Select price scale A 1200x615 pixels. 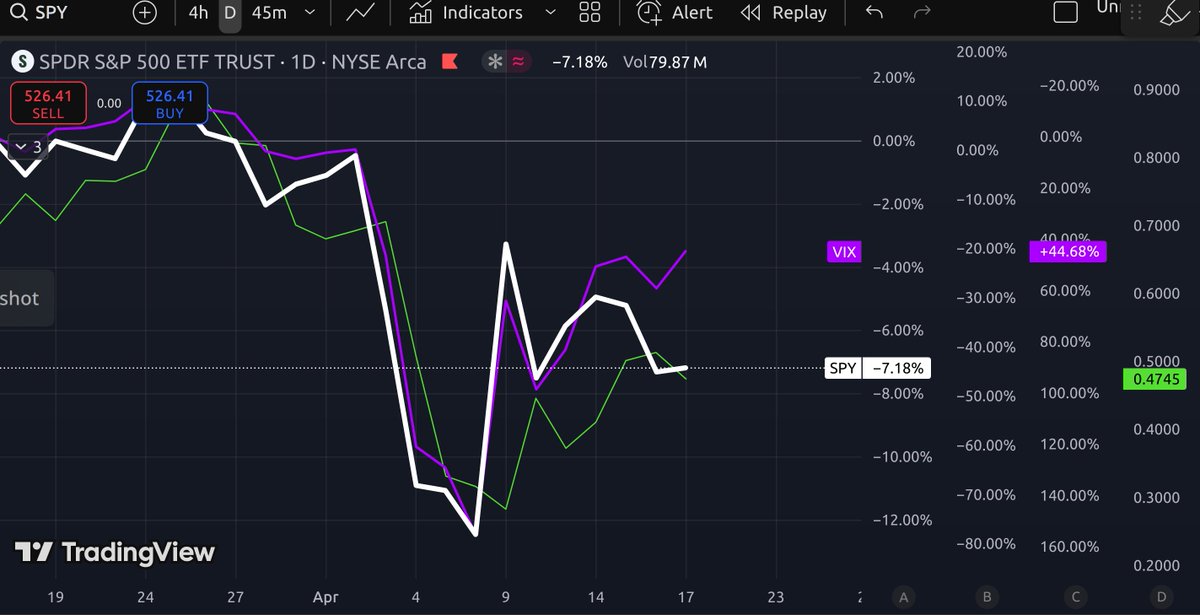point(904,598)
